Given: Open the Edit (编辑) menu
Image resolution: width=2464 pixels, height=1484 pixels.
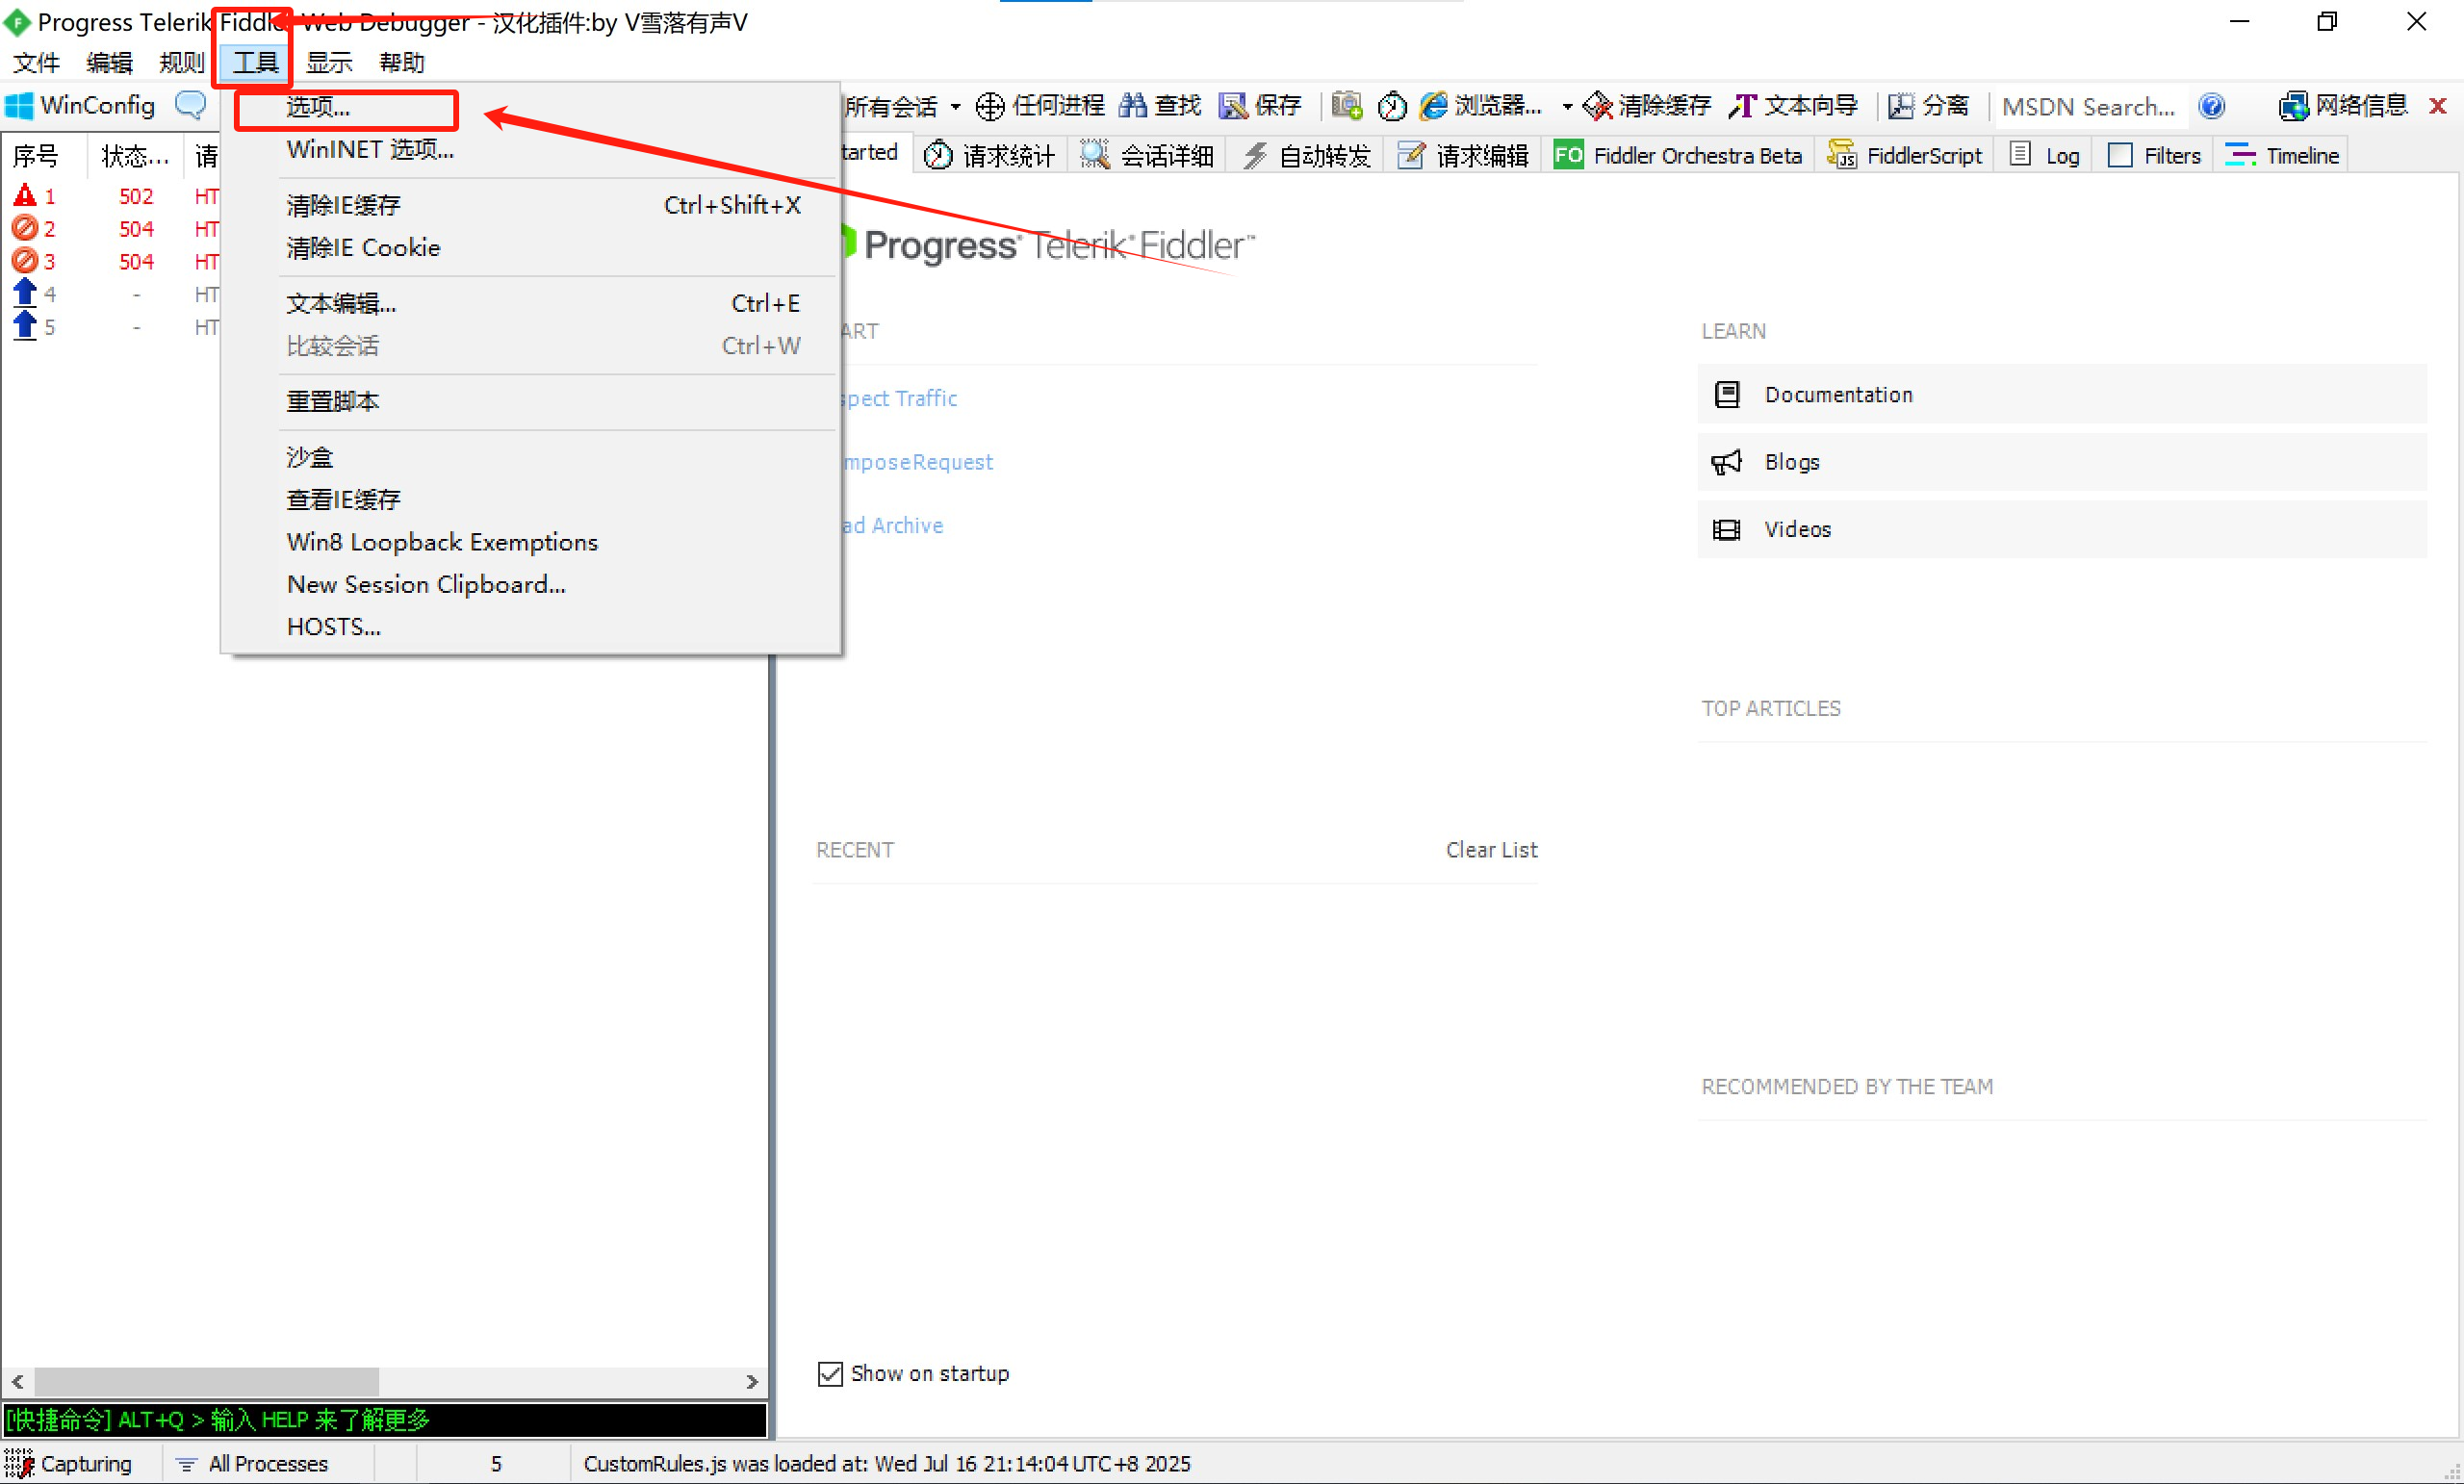Looking at the screenshot, I should click(109, 62).
